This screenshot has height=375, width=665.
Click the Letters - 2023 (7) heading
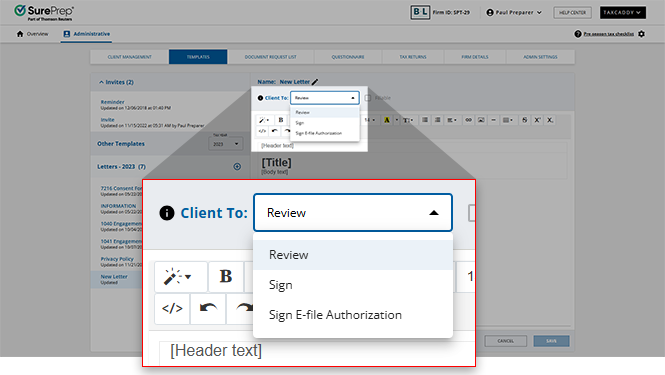121,167
